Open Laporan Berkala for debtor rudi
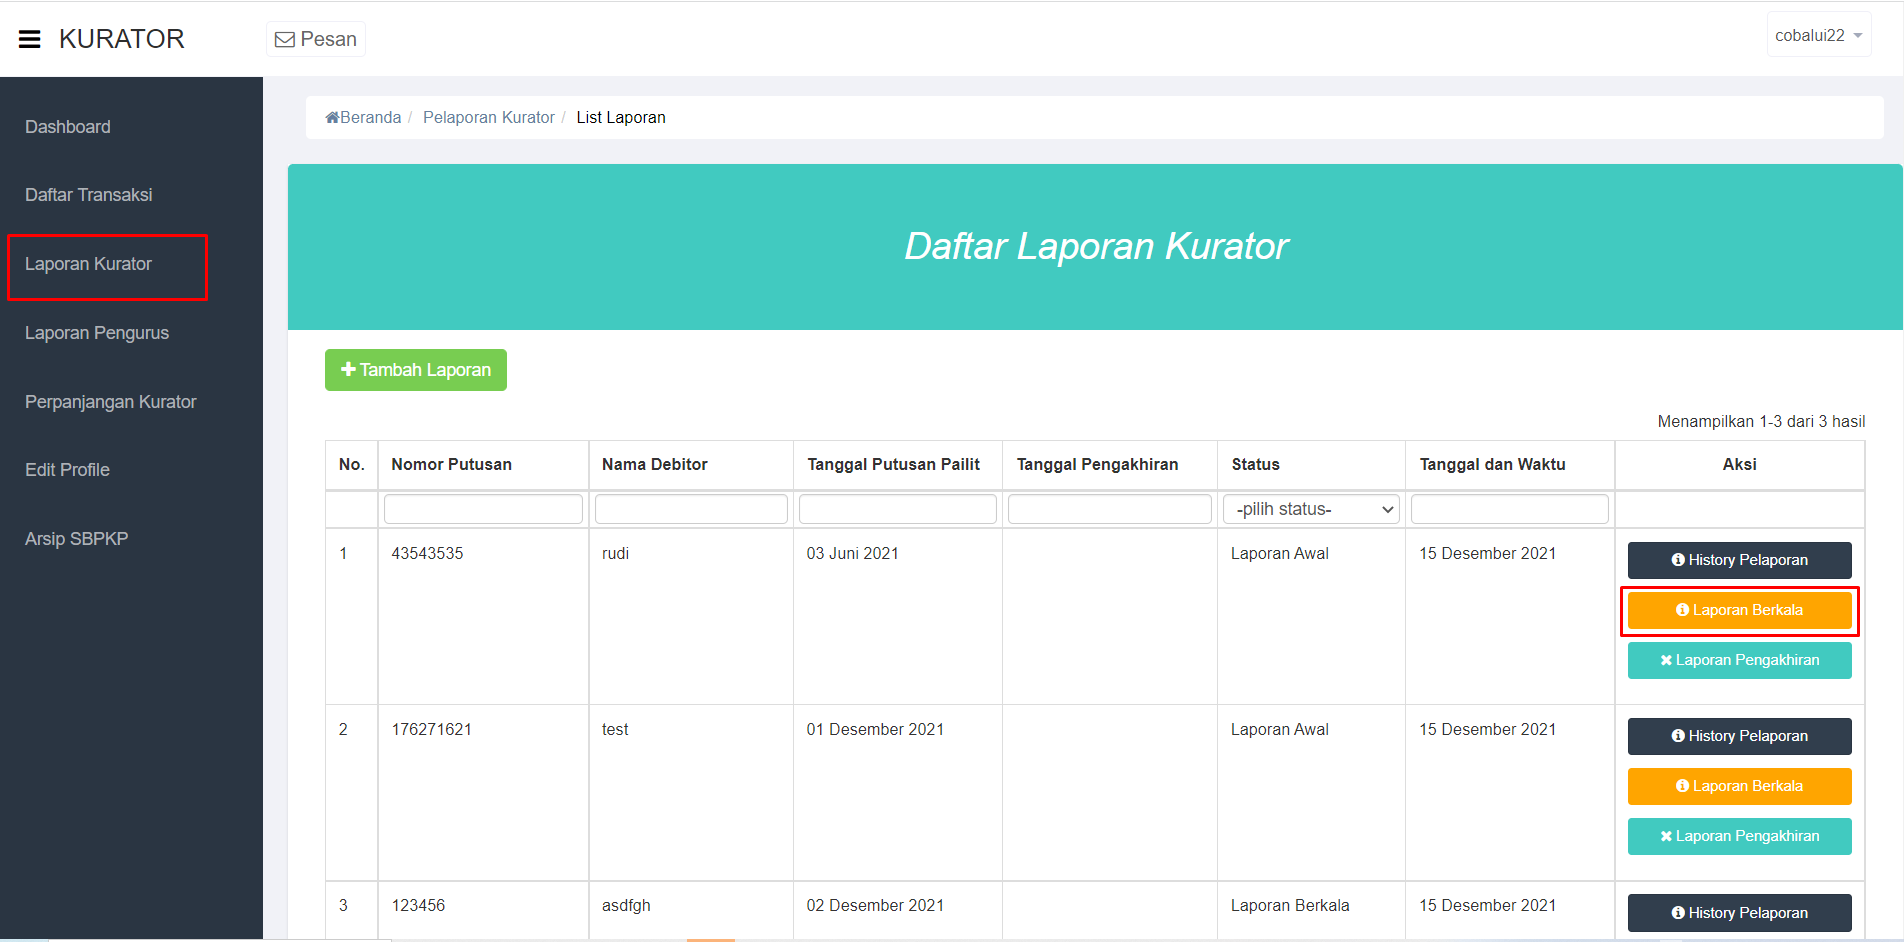 point(1739,610)
